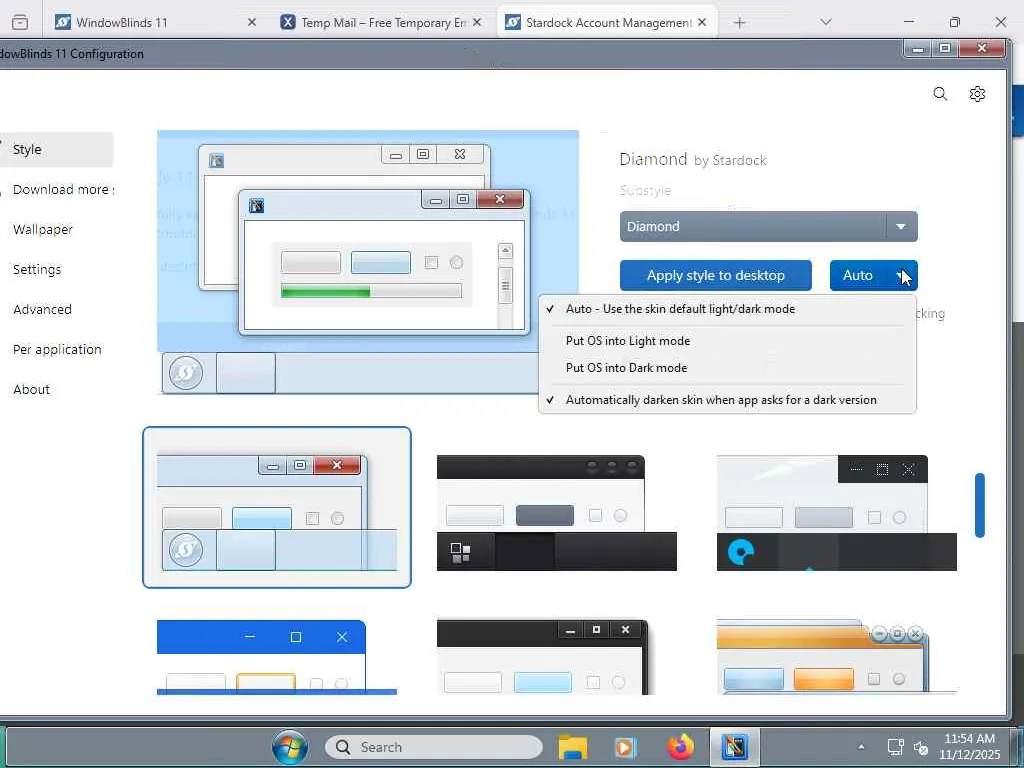This screenshot has width=1024, height=768.
Task: Open the Per application section
Action: (x=57, y=349)
